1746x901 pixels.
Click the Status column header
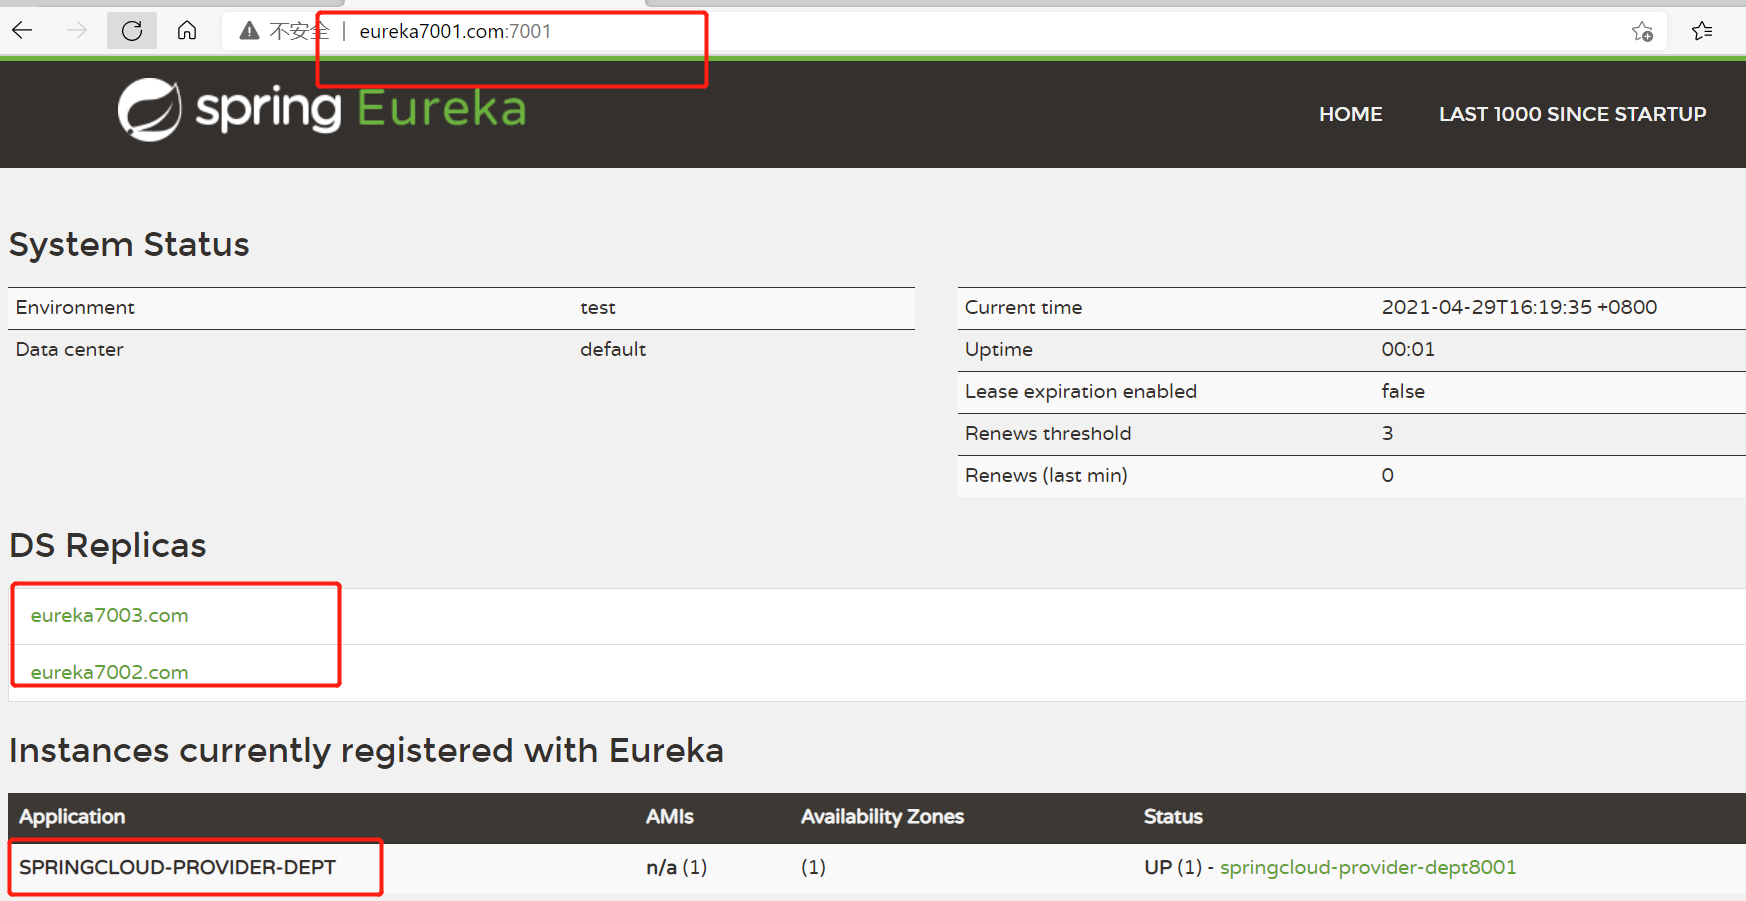[x=1173, y=816]
